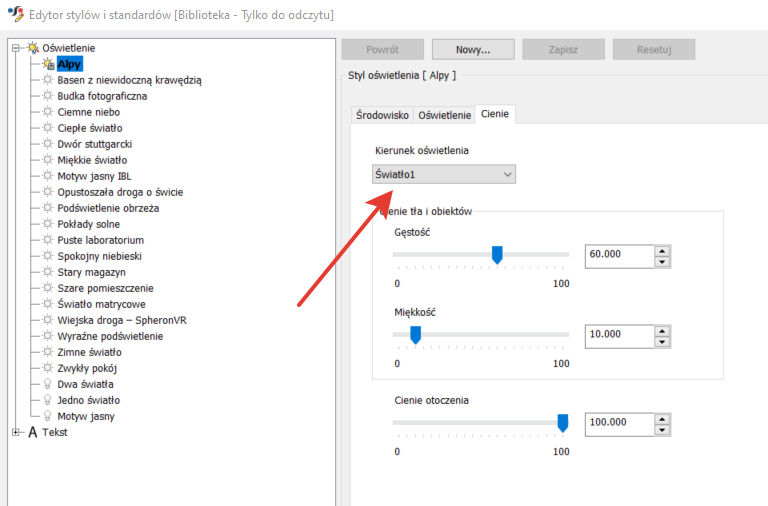Image resolution: width=768 pixels, height=506 pixels.
Task: Click the light icon beside Ciepłe światło
Action: (x=48, y=128)
